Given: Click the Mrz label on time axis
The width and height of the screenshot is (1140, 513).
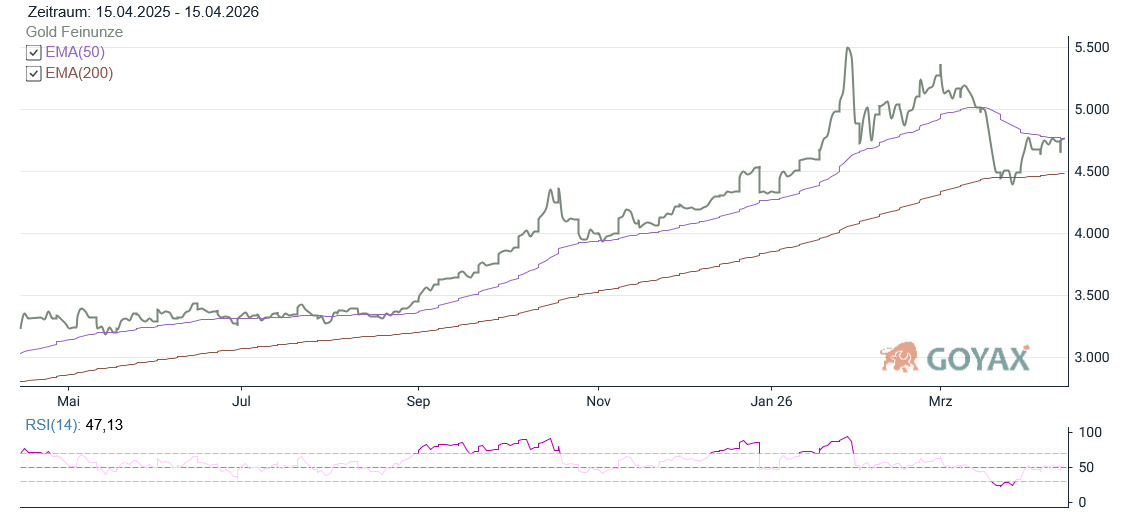Looking at the screenshot, I should 941,401.
